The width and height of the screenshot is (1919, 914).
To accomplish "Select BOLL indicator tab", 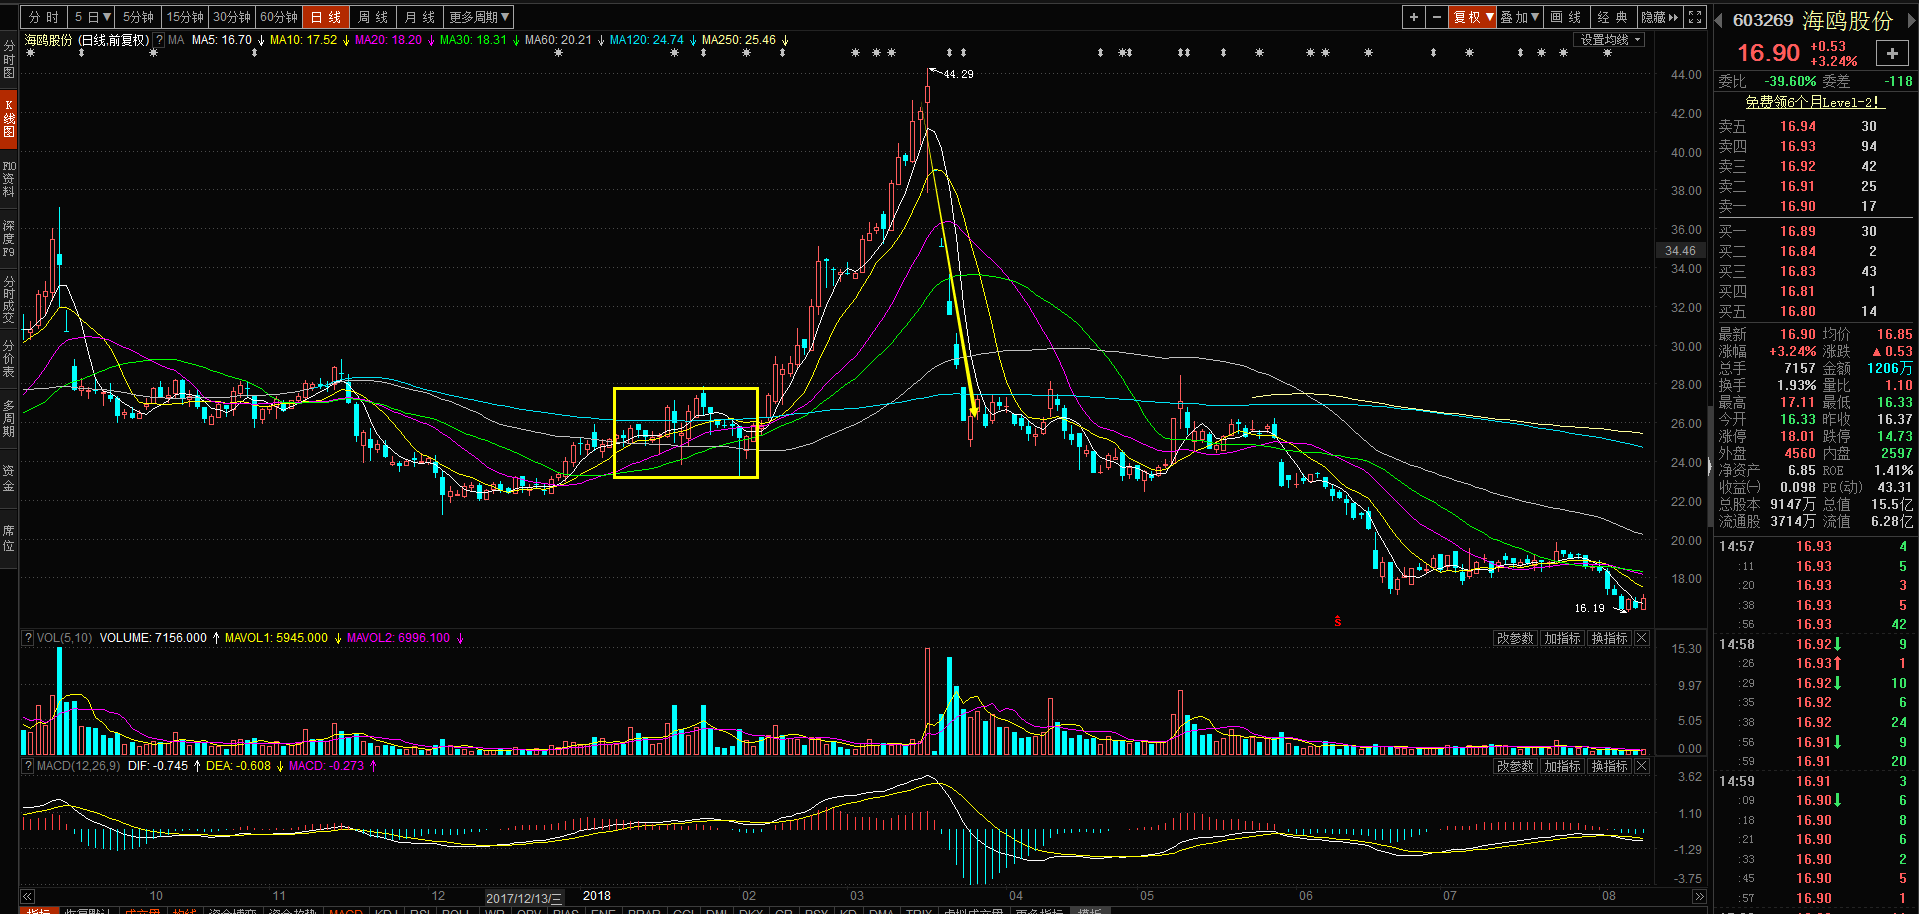I will point(456,910).
